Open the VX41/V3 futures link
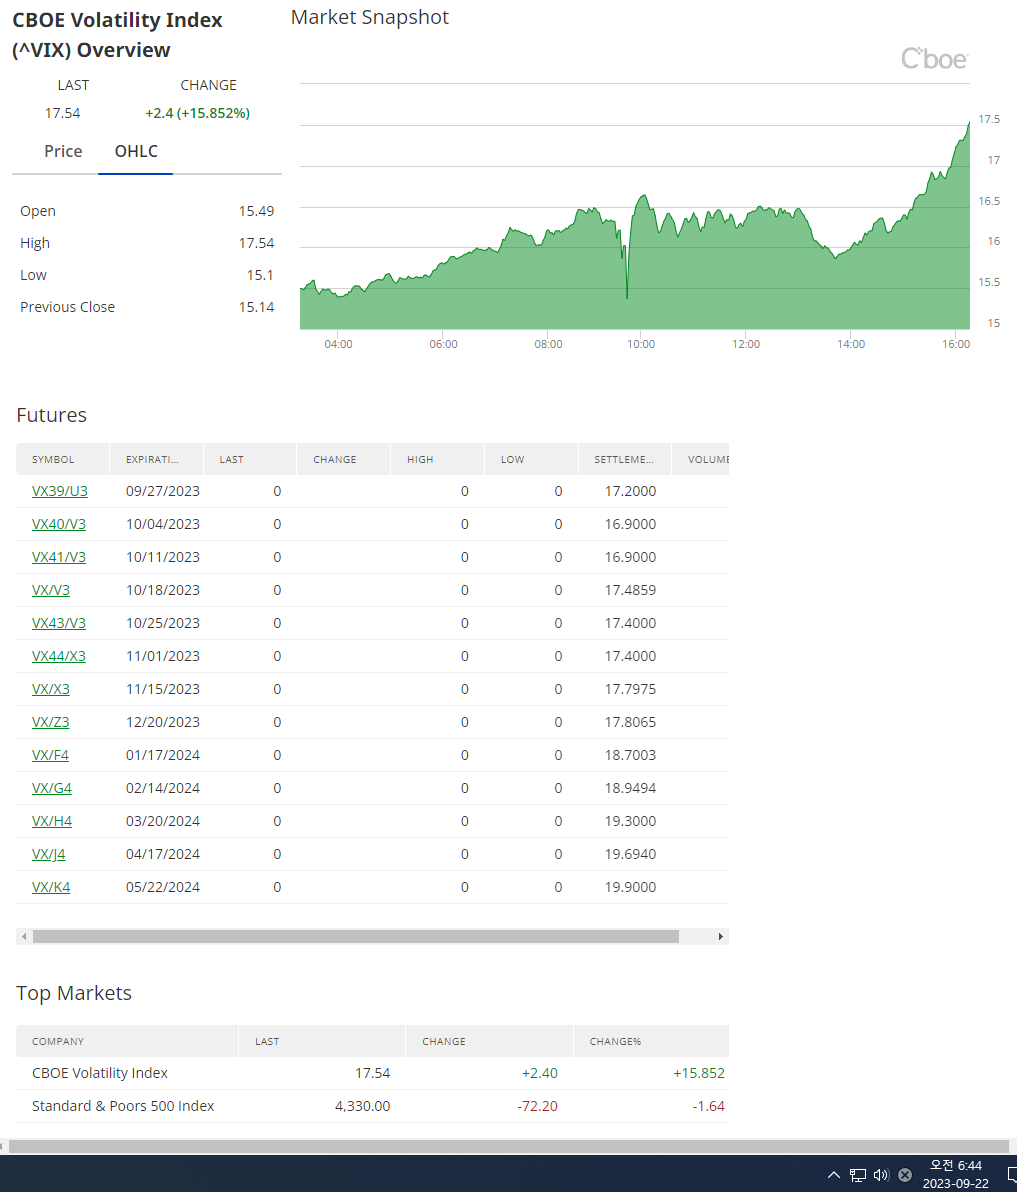Image resolution: width=1017 pixels, height=1192 pixels. tap(59, 557)
